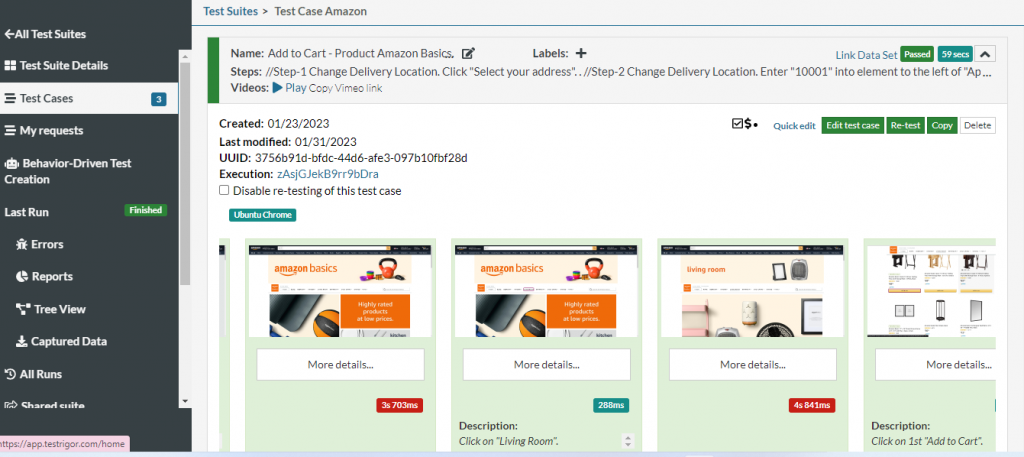The width and height of the screenshot is (1024, 457).
Task: Click the checkmark icon beside dollar sign
Action: click(x=737, y=124)
